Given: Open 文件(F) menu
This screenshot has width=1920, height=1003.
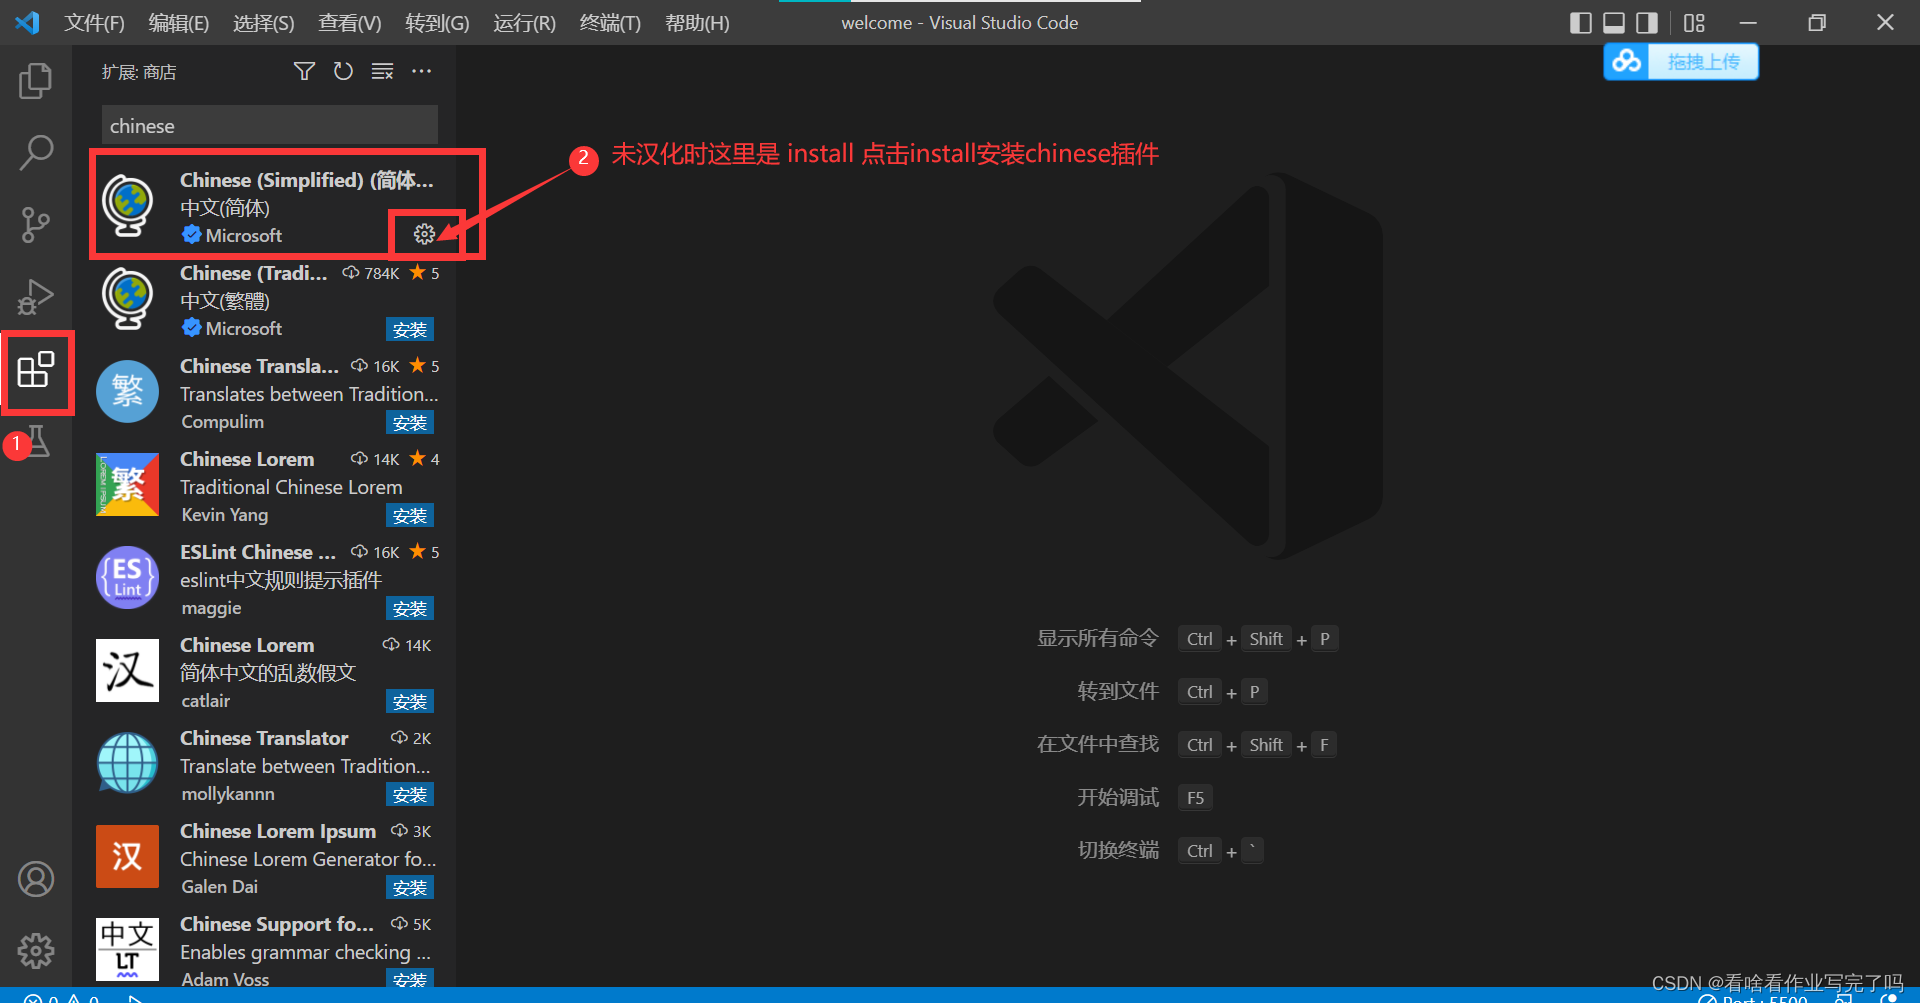Looking at the screenshot, I should [95, 23].
